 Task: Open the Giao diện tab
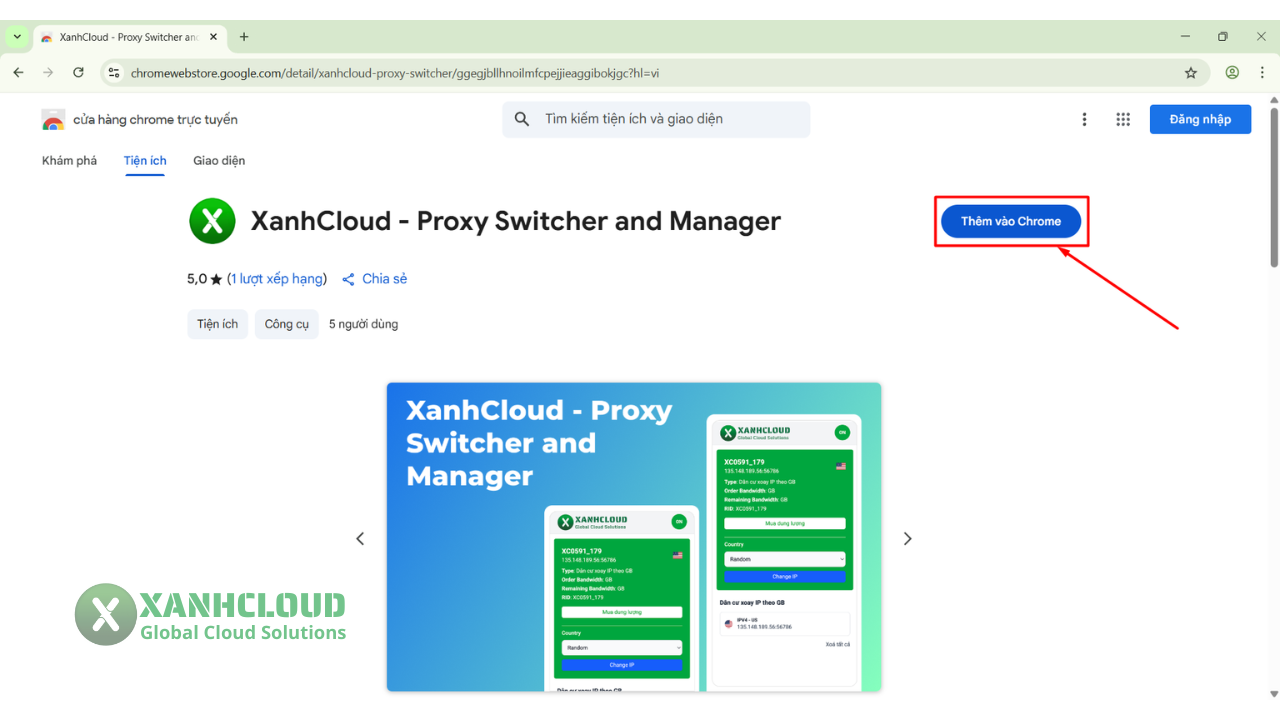coord(219,161)
